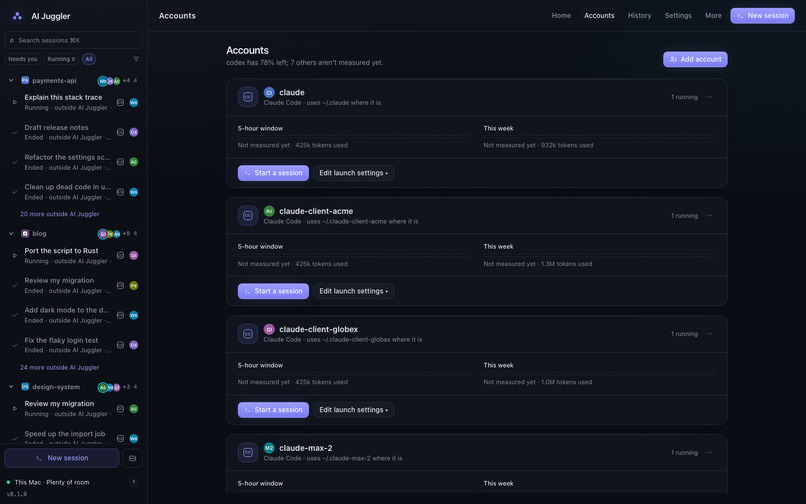Show 24 more outside AI Juggler

pyautogui.click(x=60, y=368)
